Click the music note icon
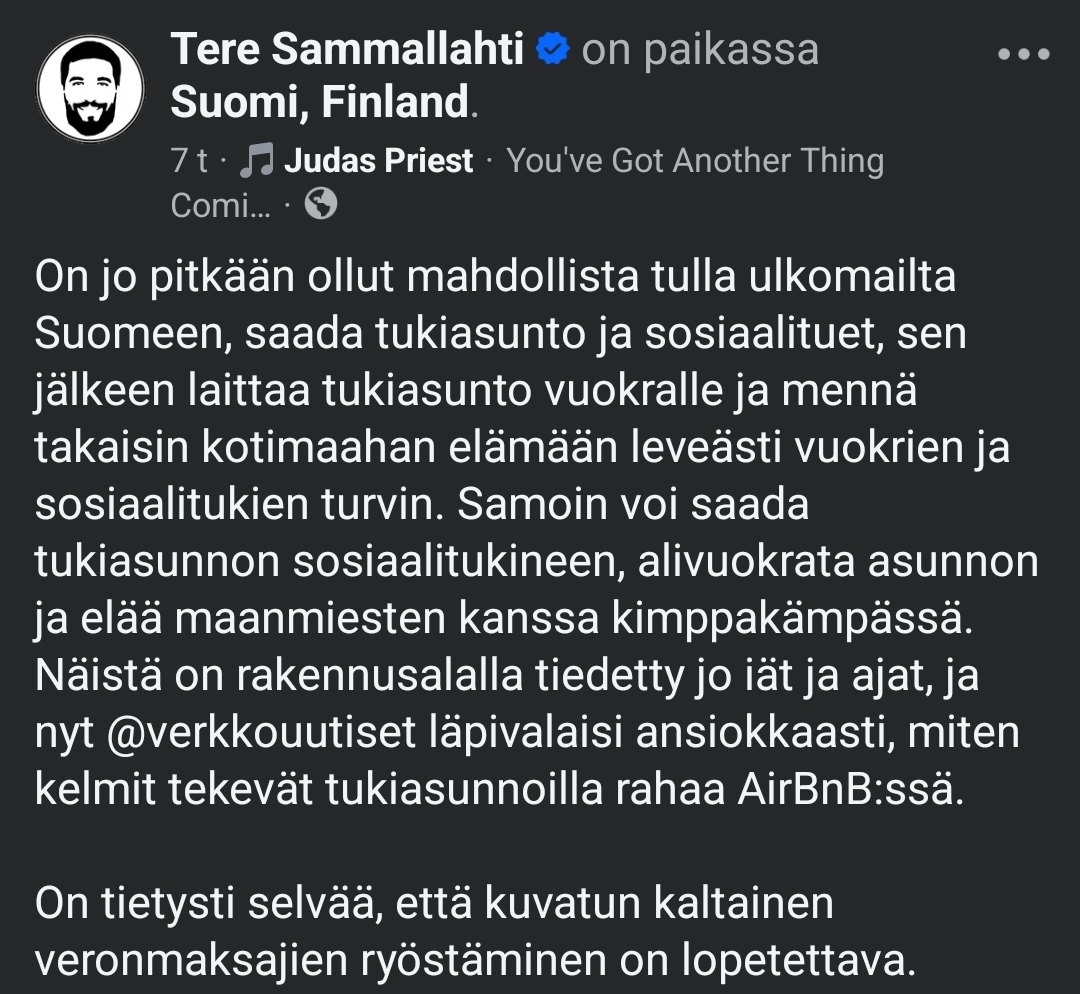The width and height of the screenshot is (1080, 994). coord(259,161)
